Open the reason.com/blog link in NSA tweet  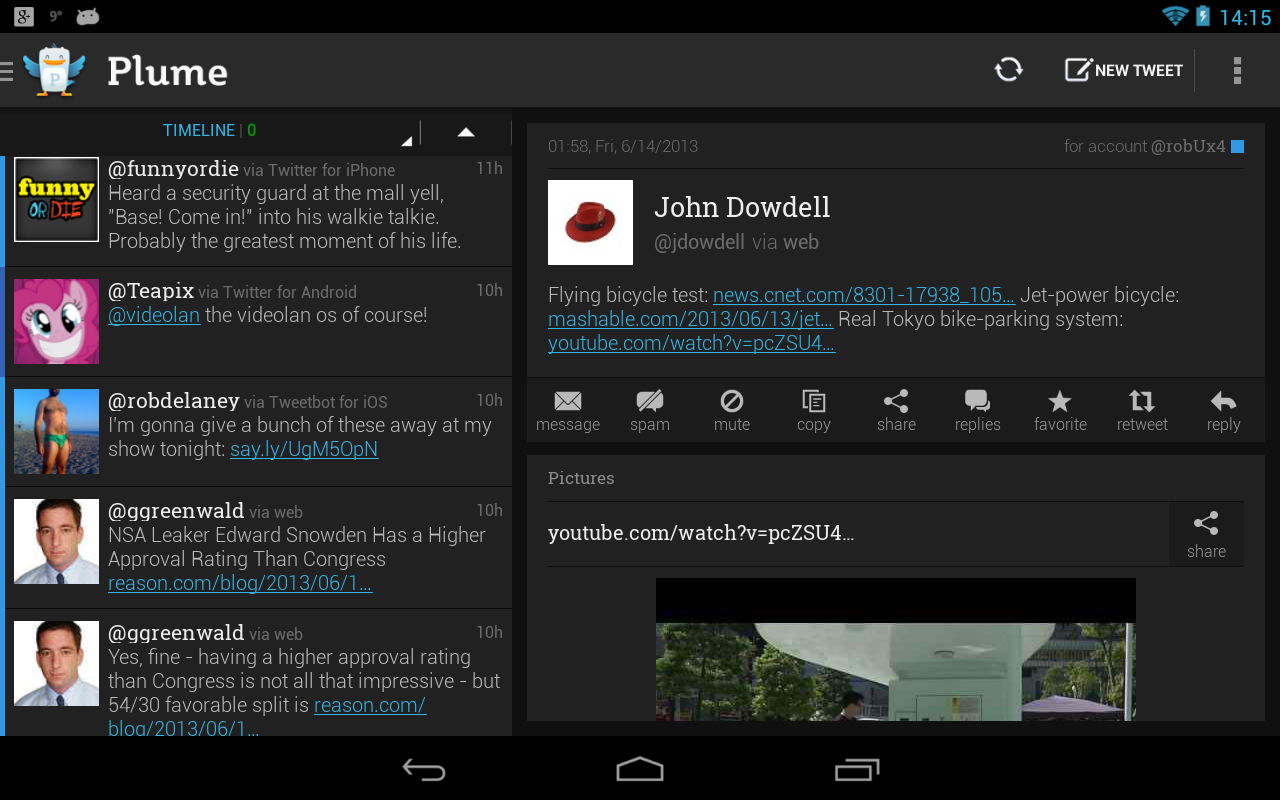pyautogui.click(x=240, y=583)
